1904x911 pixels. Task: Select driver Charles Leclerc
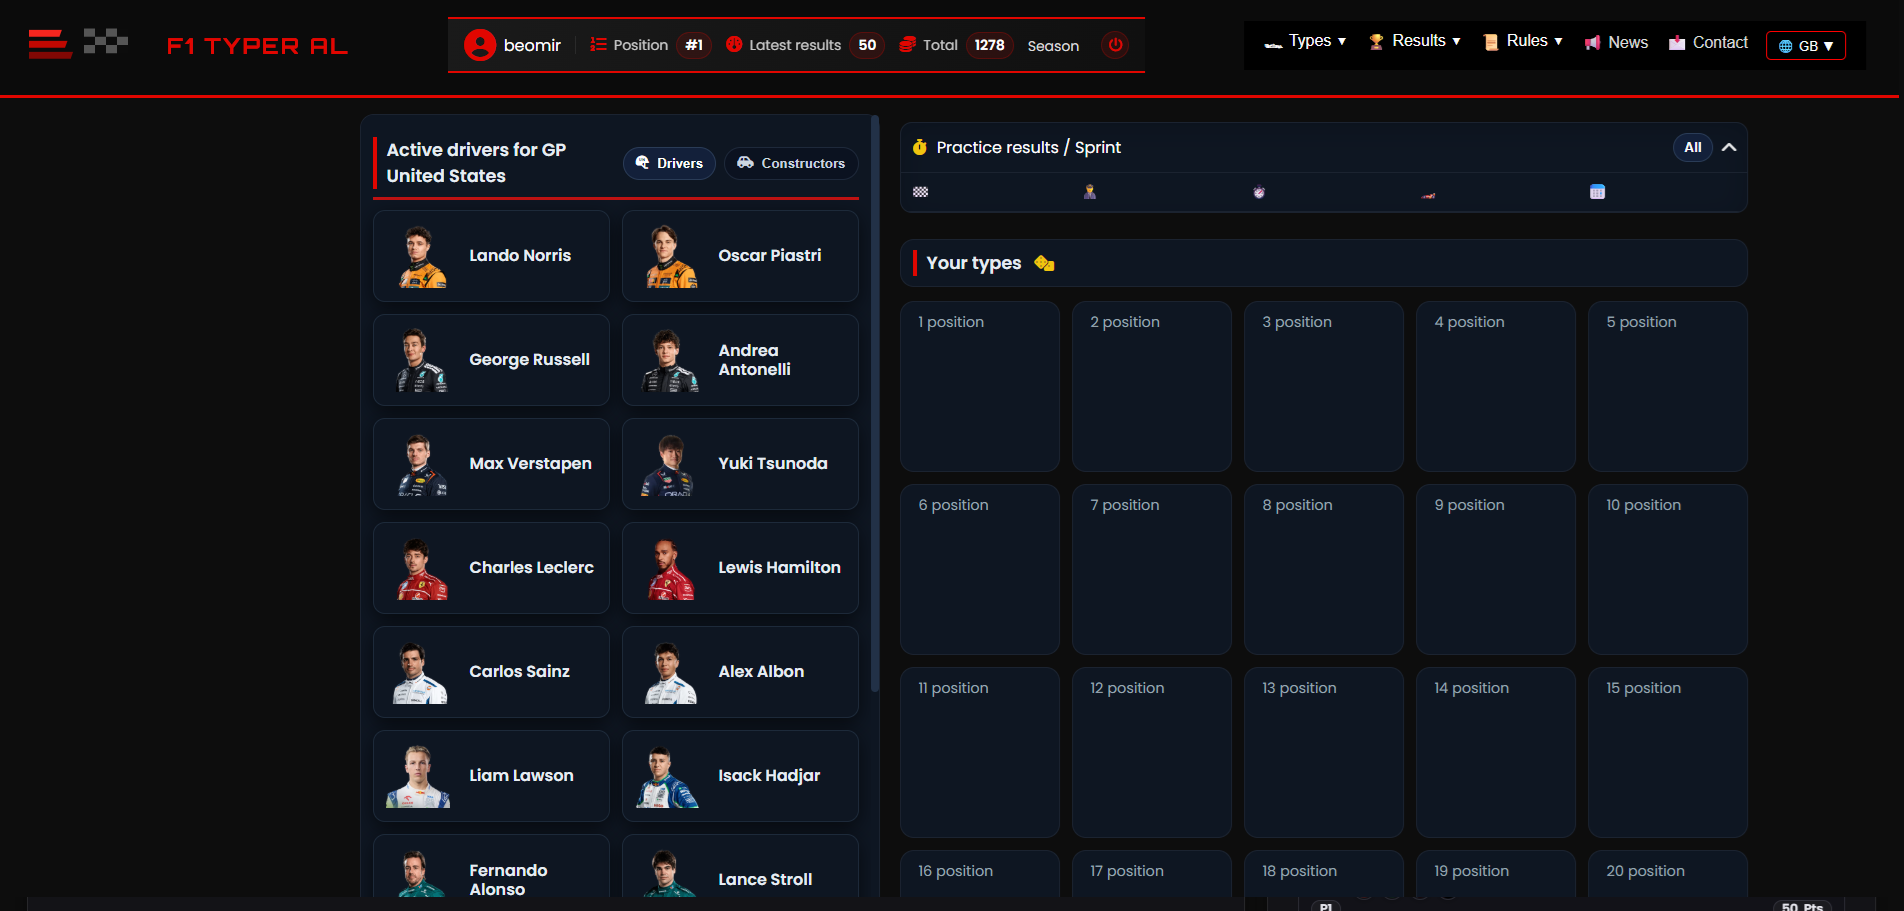(491, 568)
